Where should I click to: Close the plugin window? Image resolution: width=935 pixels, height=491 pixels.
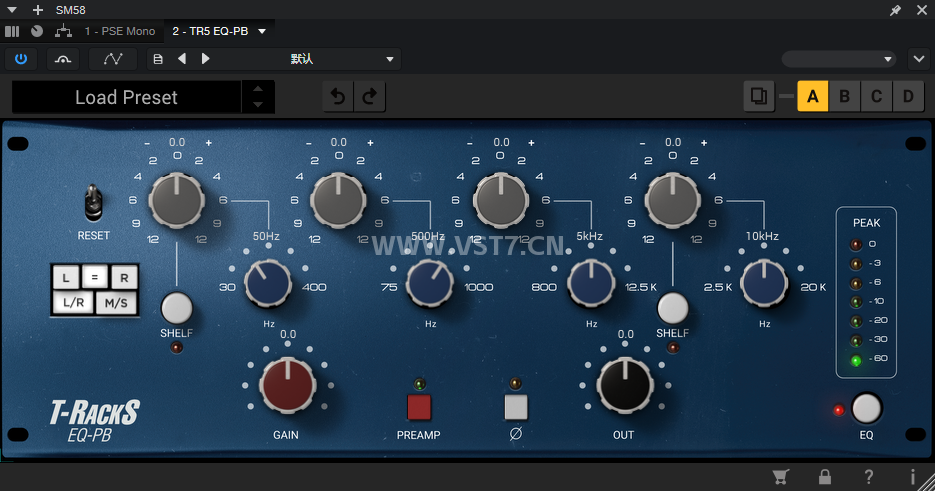(921, 10)
